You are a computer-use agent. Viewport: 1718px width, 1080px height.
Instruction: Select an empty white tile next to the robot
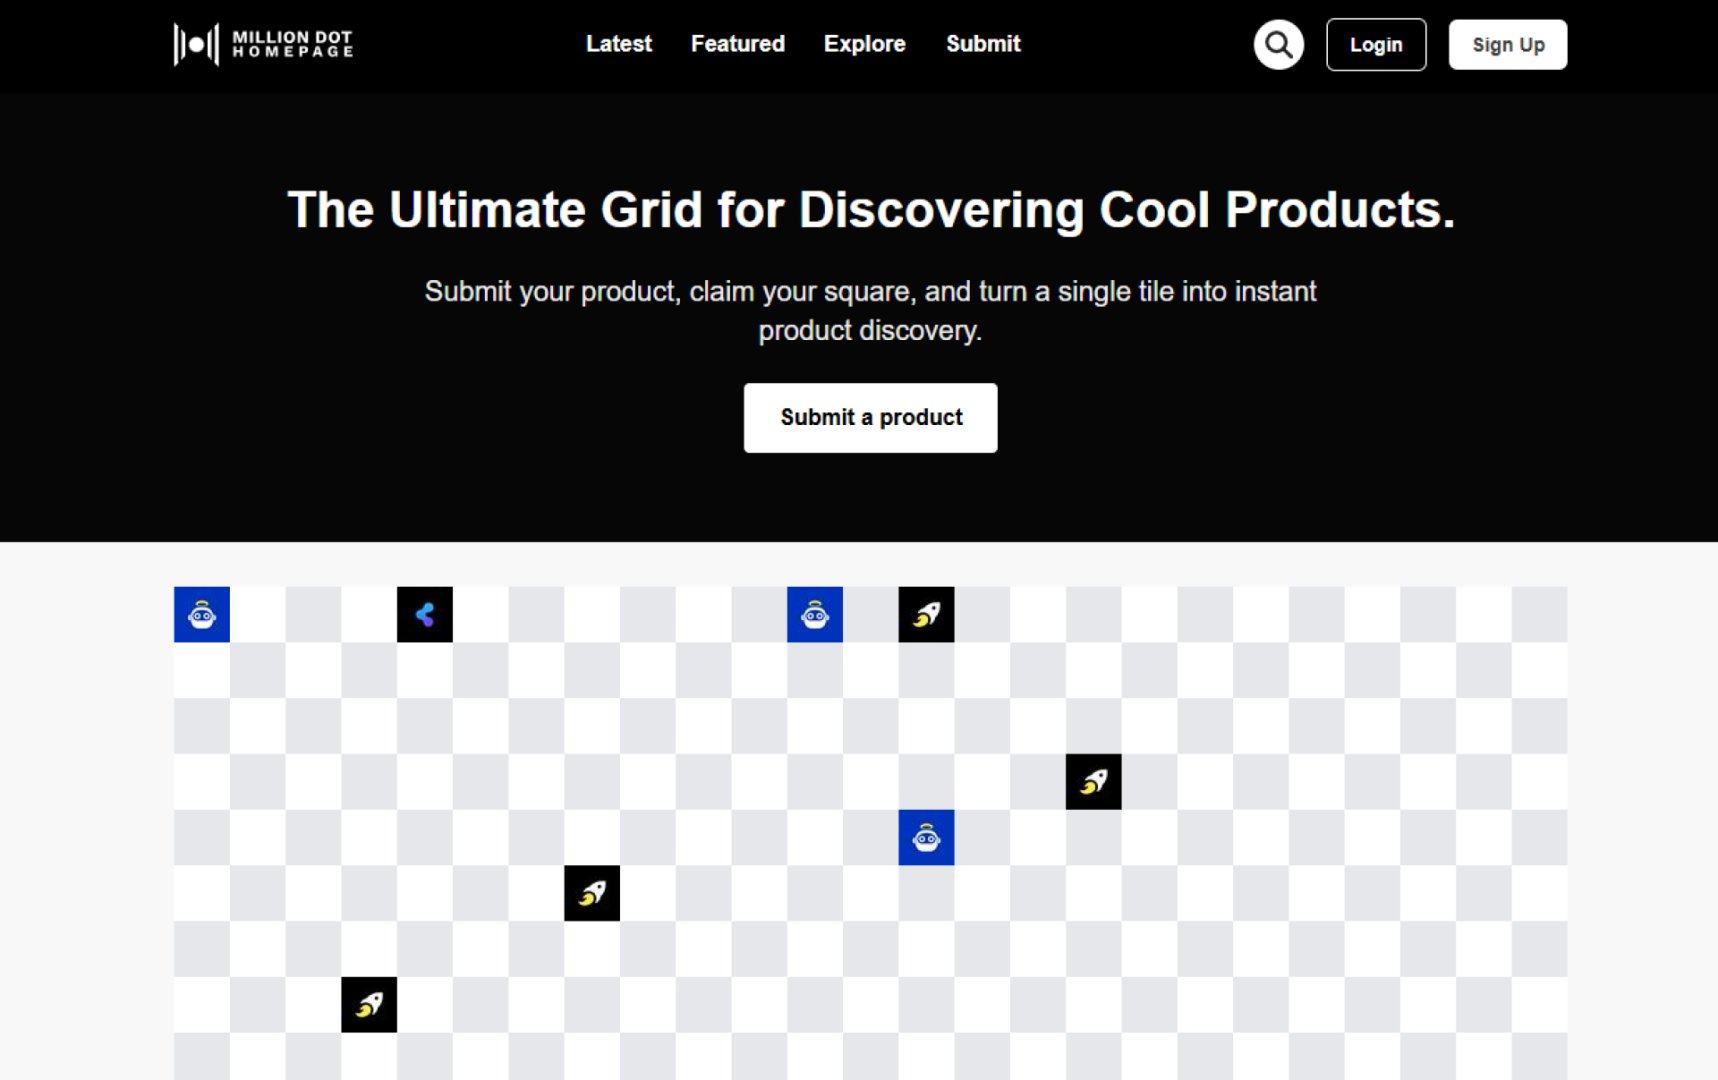pos(257,614)
